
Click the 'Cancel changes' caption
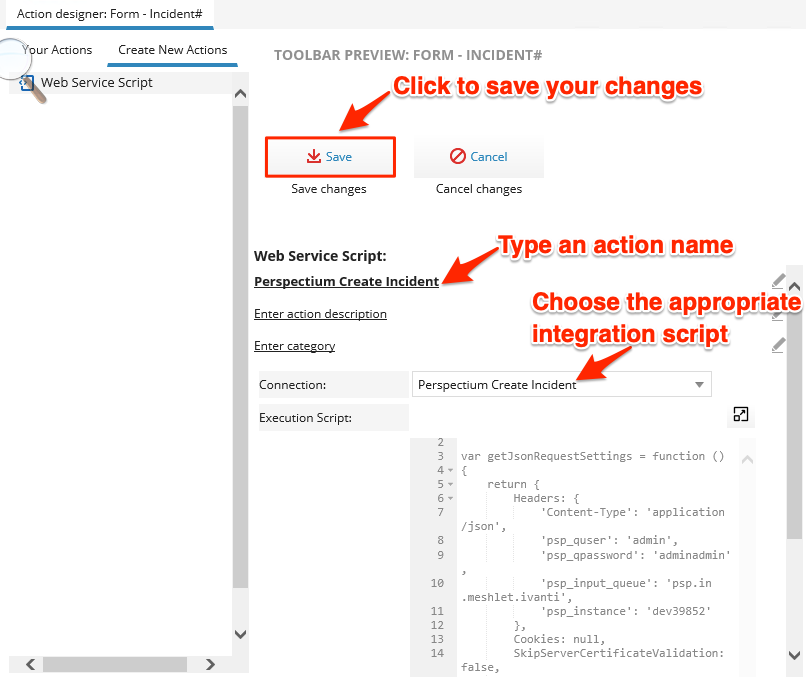coord(479,189)
